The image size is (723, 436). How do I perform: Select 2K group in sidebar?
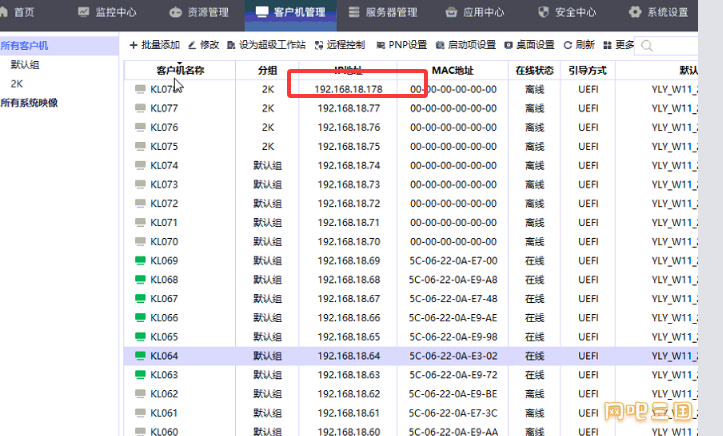17,83
